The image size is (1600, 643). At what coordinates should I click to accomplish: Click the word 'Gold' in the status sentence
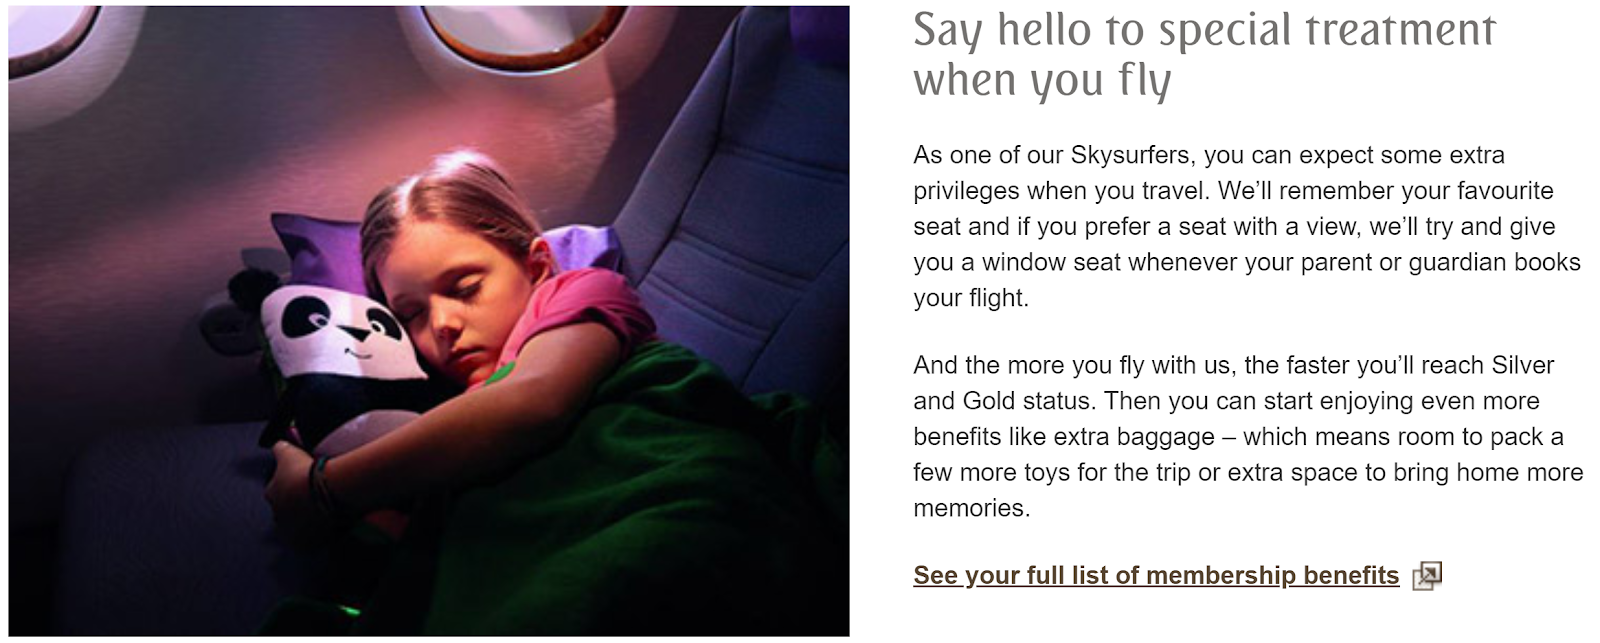(x=989, y=401)
